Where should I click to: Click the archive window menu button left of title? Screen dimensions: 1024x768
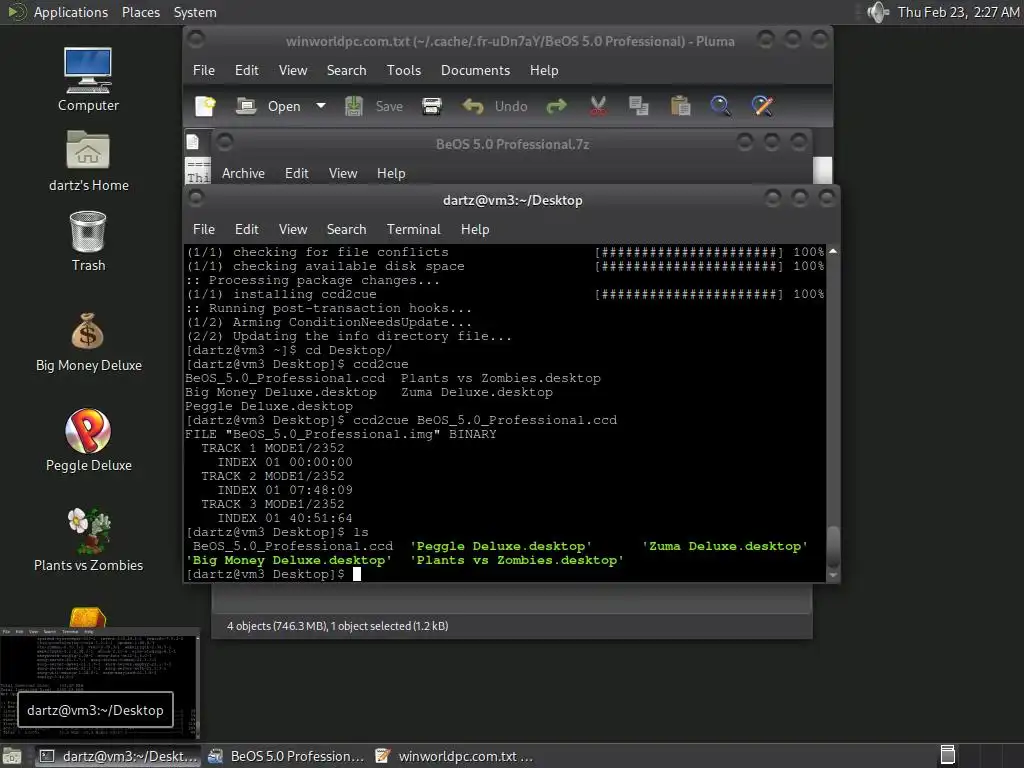(x=225, y=141)
